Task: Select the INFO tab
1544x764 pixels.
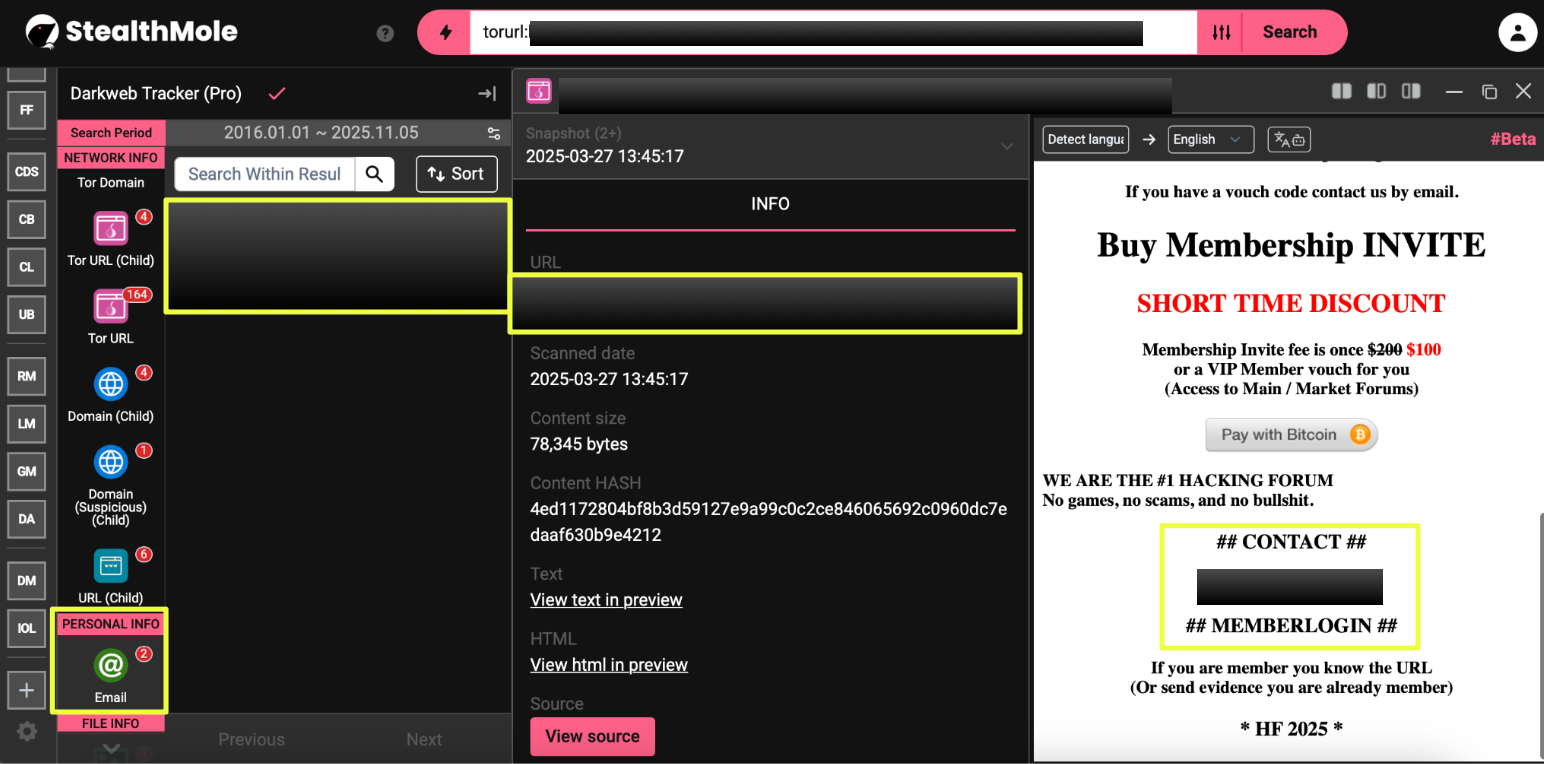Action: pyautogui.click(x=770, y=204)
